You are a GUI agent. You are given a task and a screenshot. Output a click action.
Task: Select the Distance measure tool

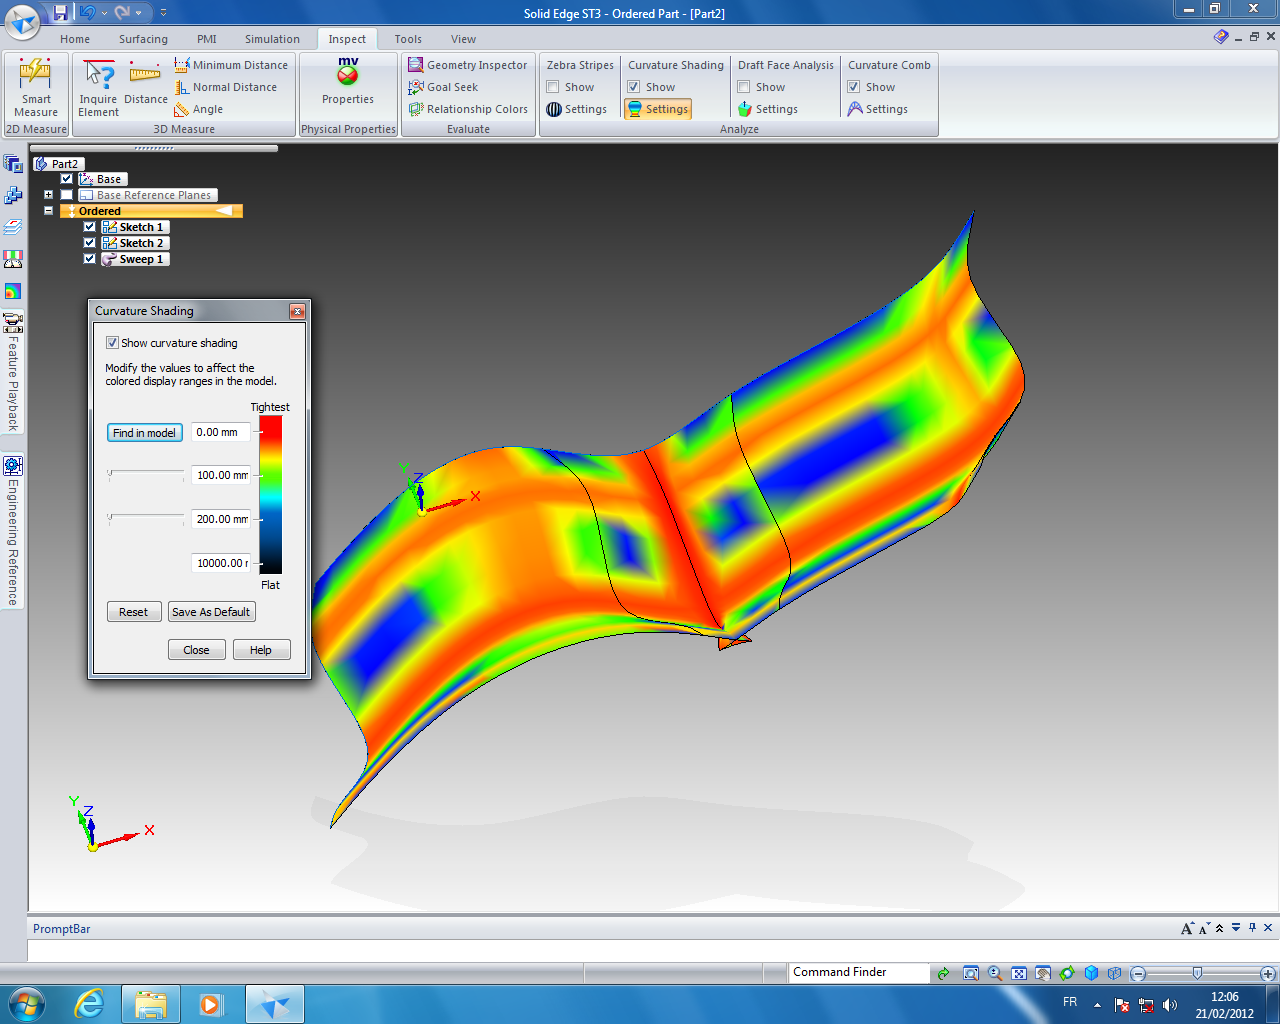[x=146, y=83]
